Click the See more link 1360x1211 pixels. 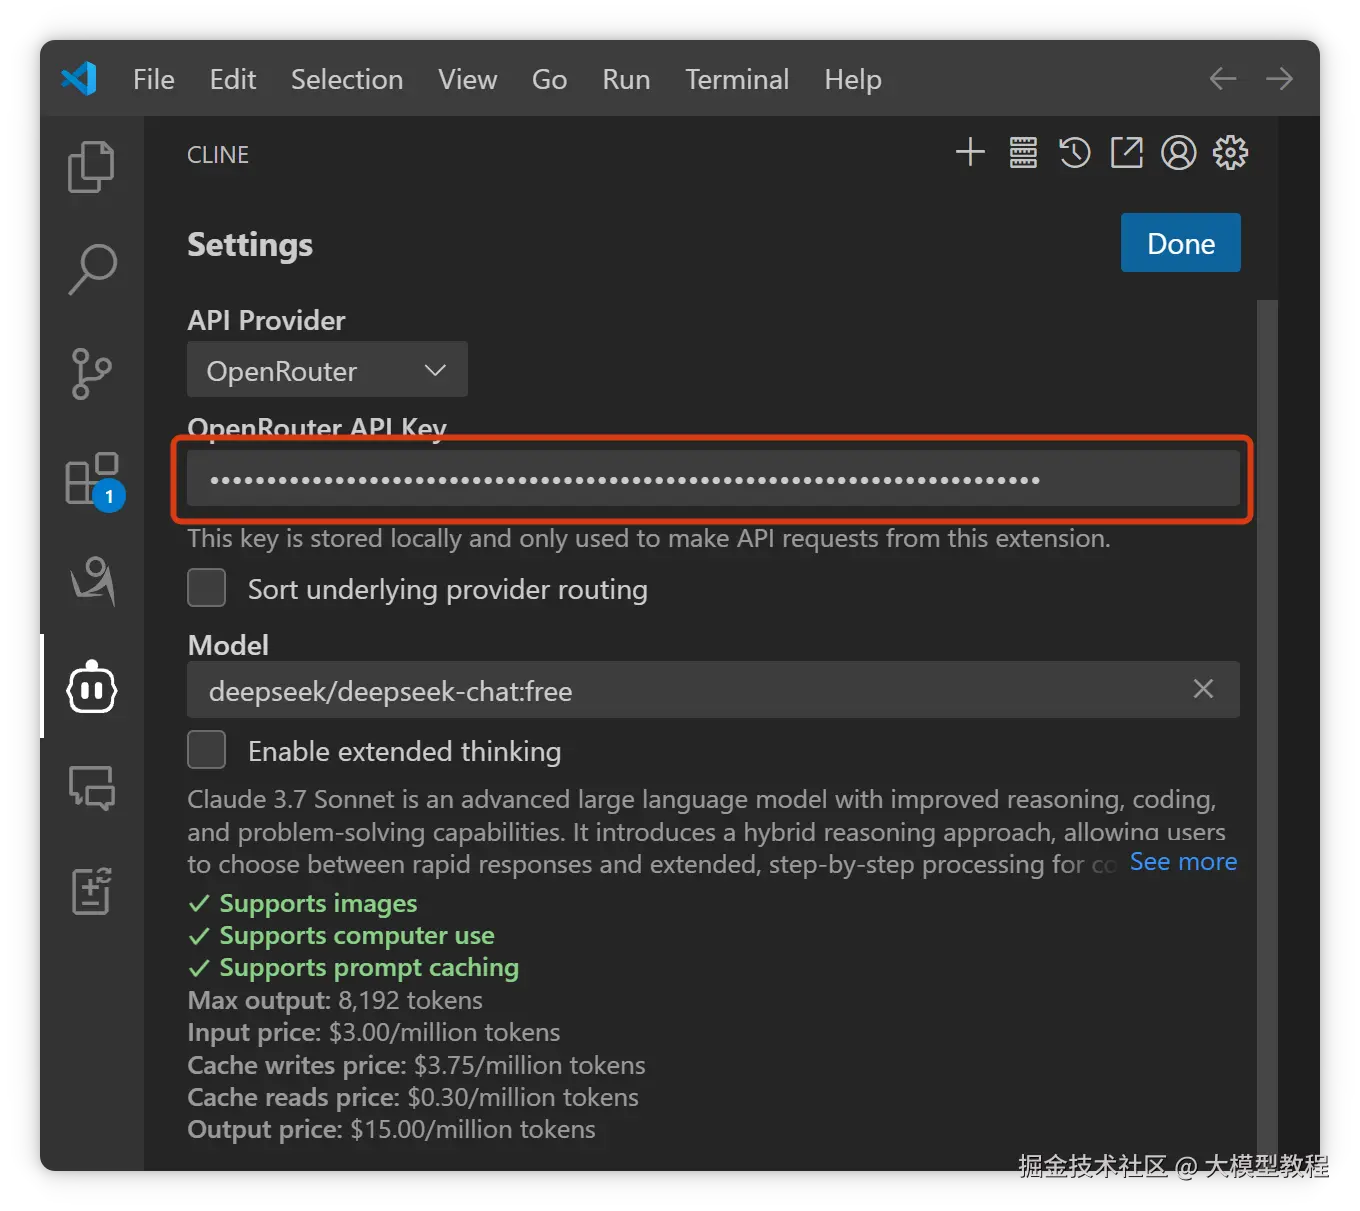pyautogui.click(x=1183, y=862)
